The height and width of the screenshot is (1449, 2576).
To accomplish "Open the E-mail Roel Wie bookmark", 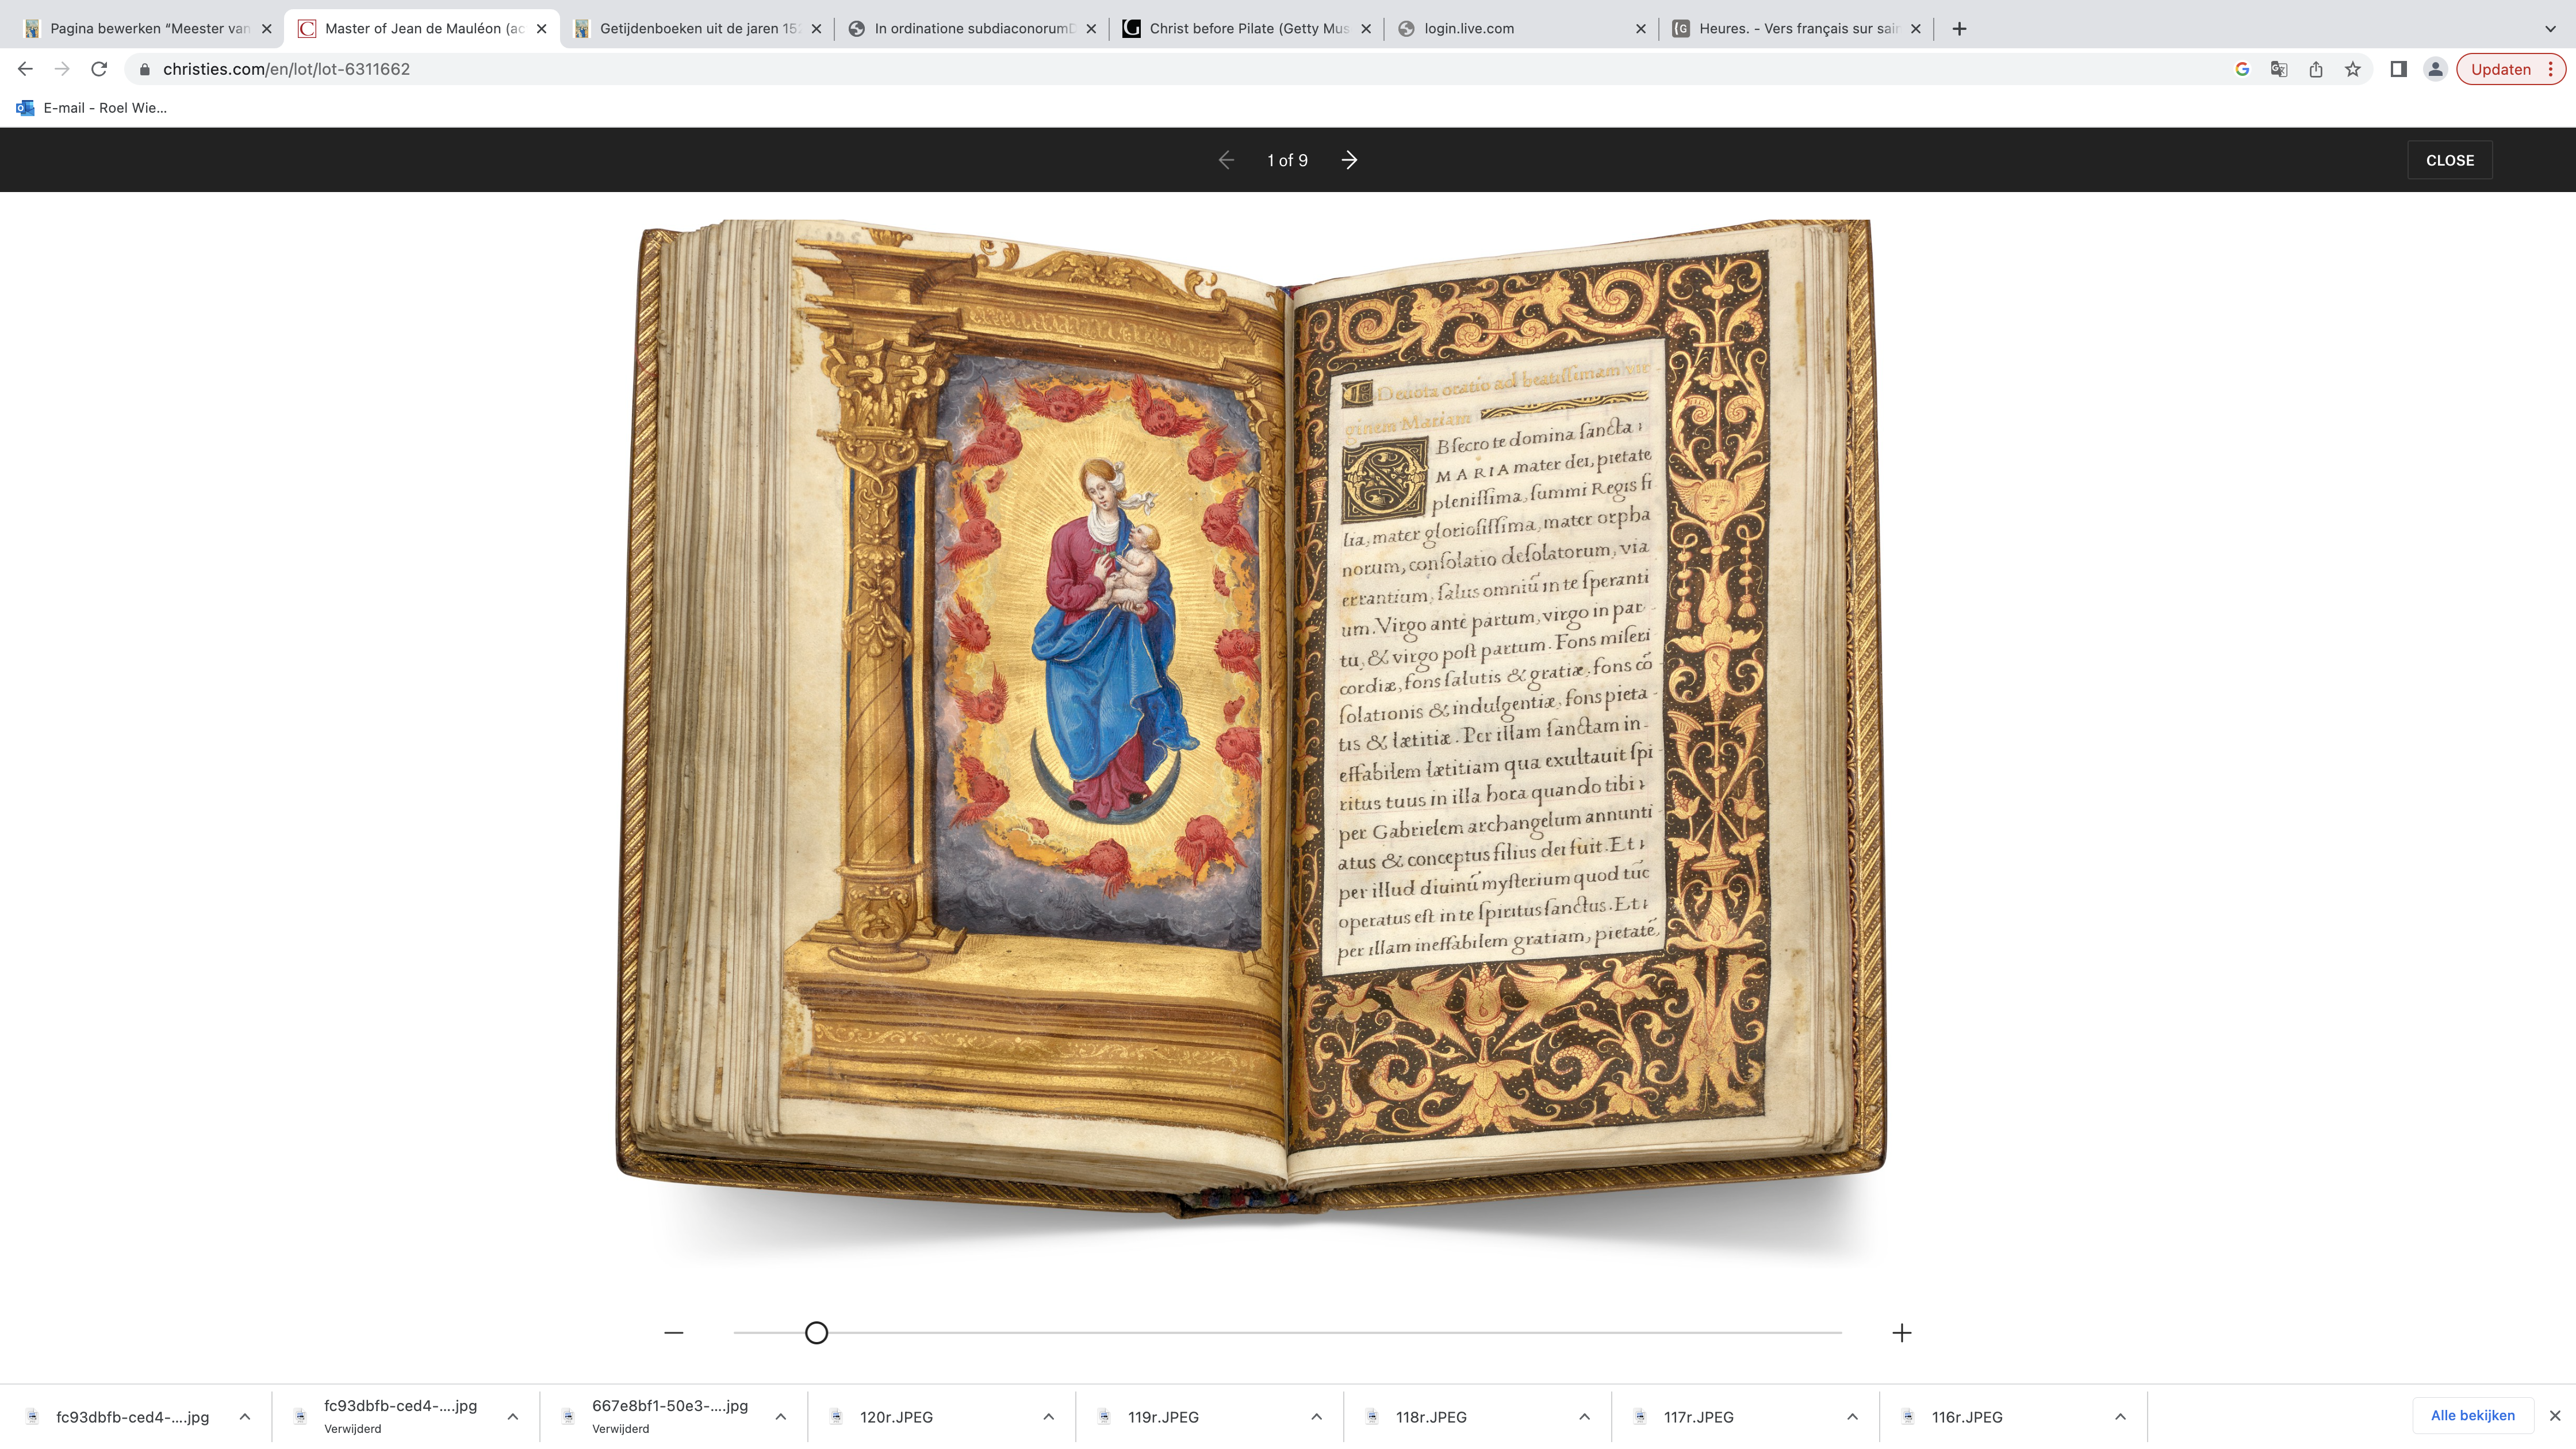I will tap(92, 108).
